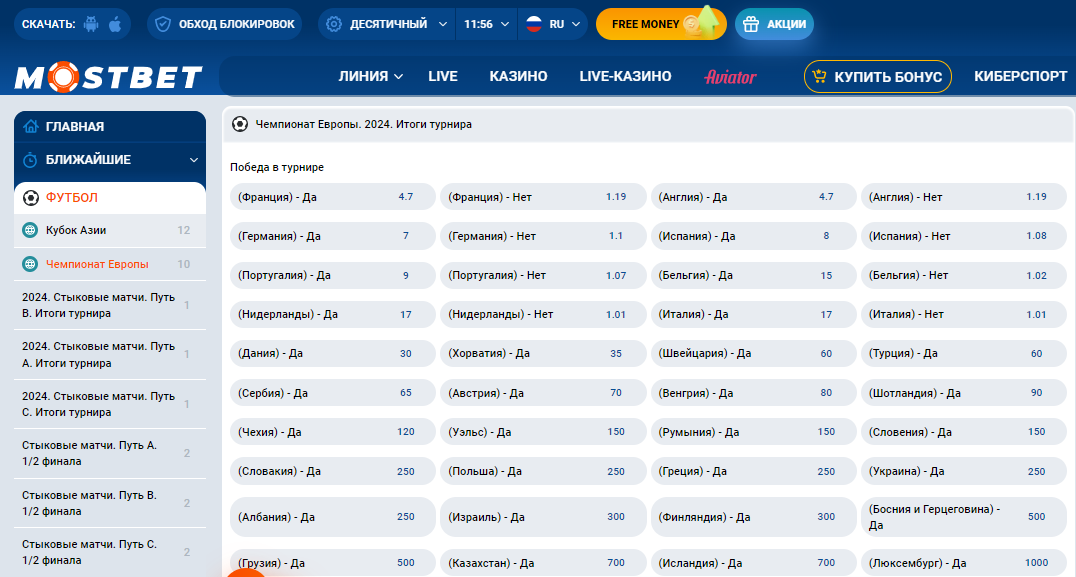
Task: Click the cart icon in Купить бонус
Action: click(x=819, y=76)
